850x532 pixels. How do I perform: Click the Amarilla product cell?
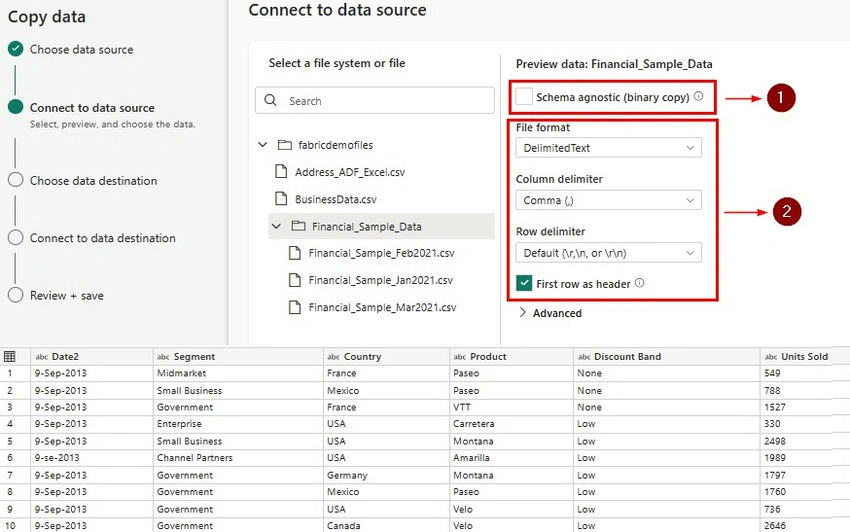click(511, 458)
